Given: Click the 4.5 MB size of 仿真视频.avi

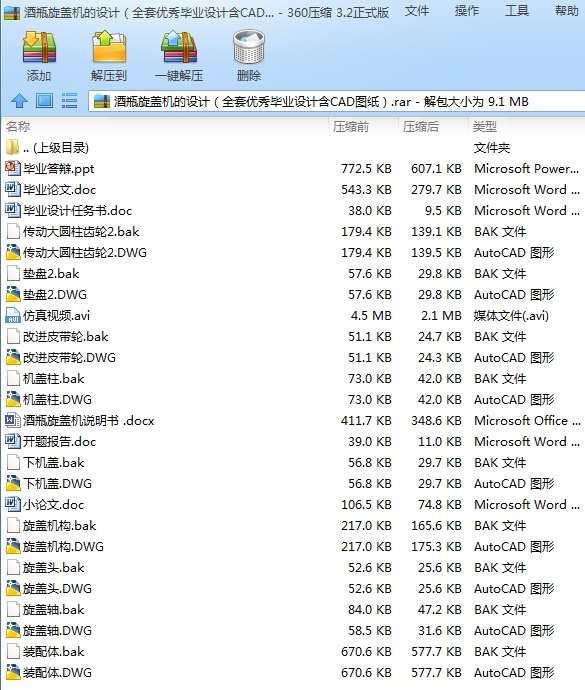Looking at the screenshot, I should pos(371,316).
